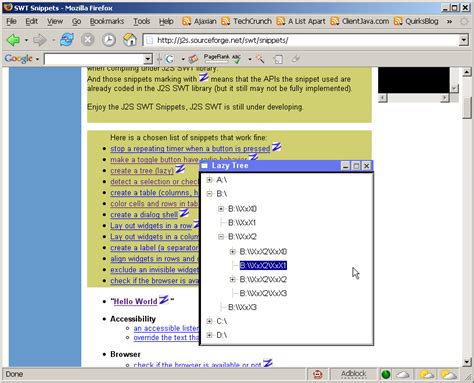Viewport: 474px width, 383px height.
Task: Click the Google toolbar search field
Action: point(94,59)
